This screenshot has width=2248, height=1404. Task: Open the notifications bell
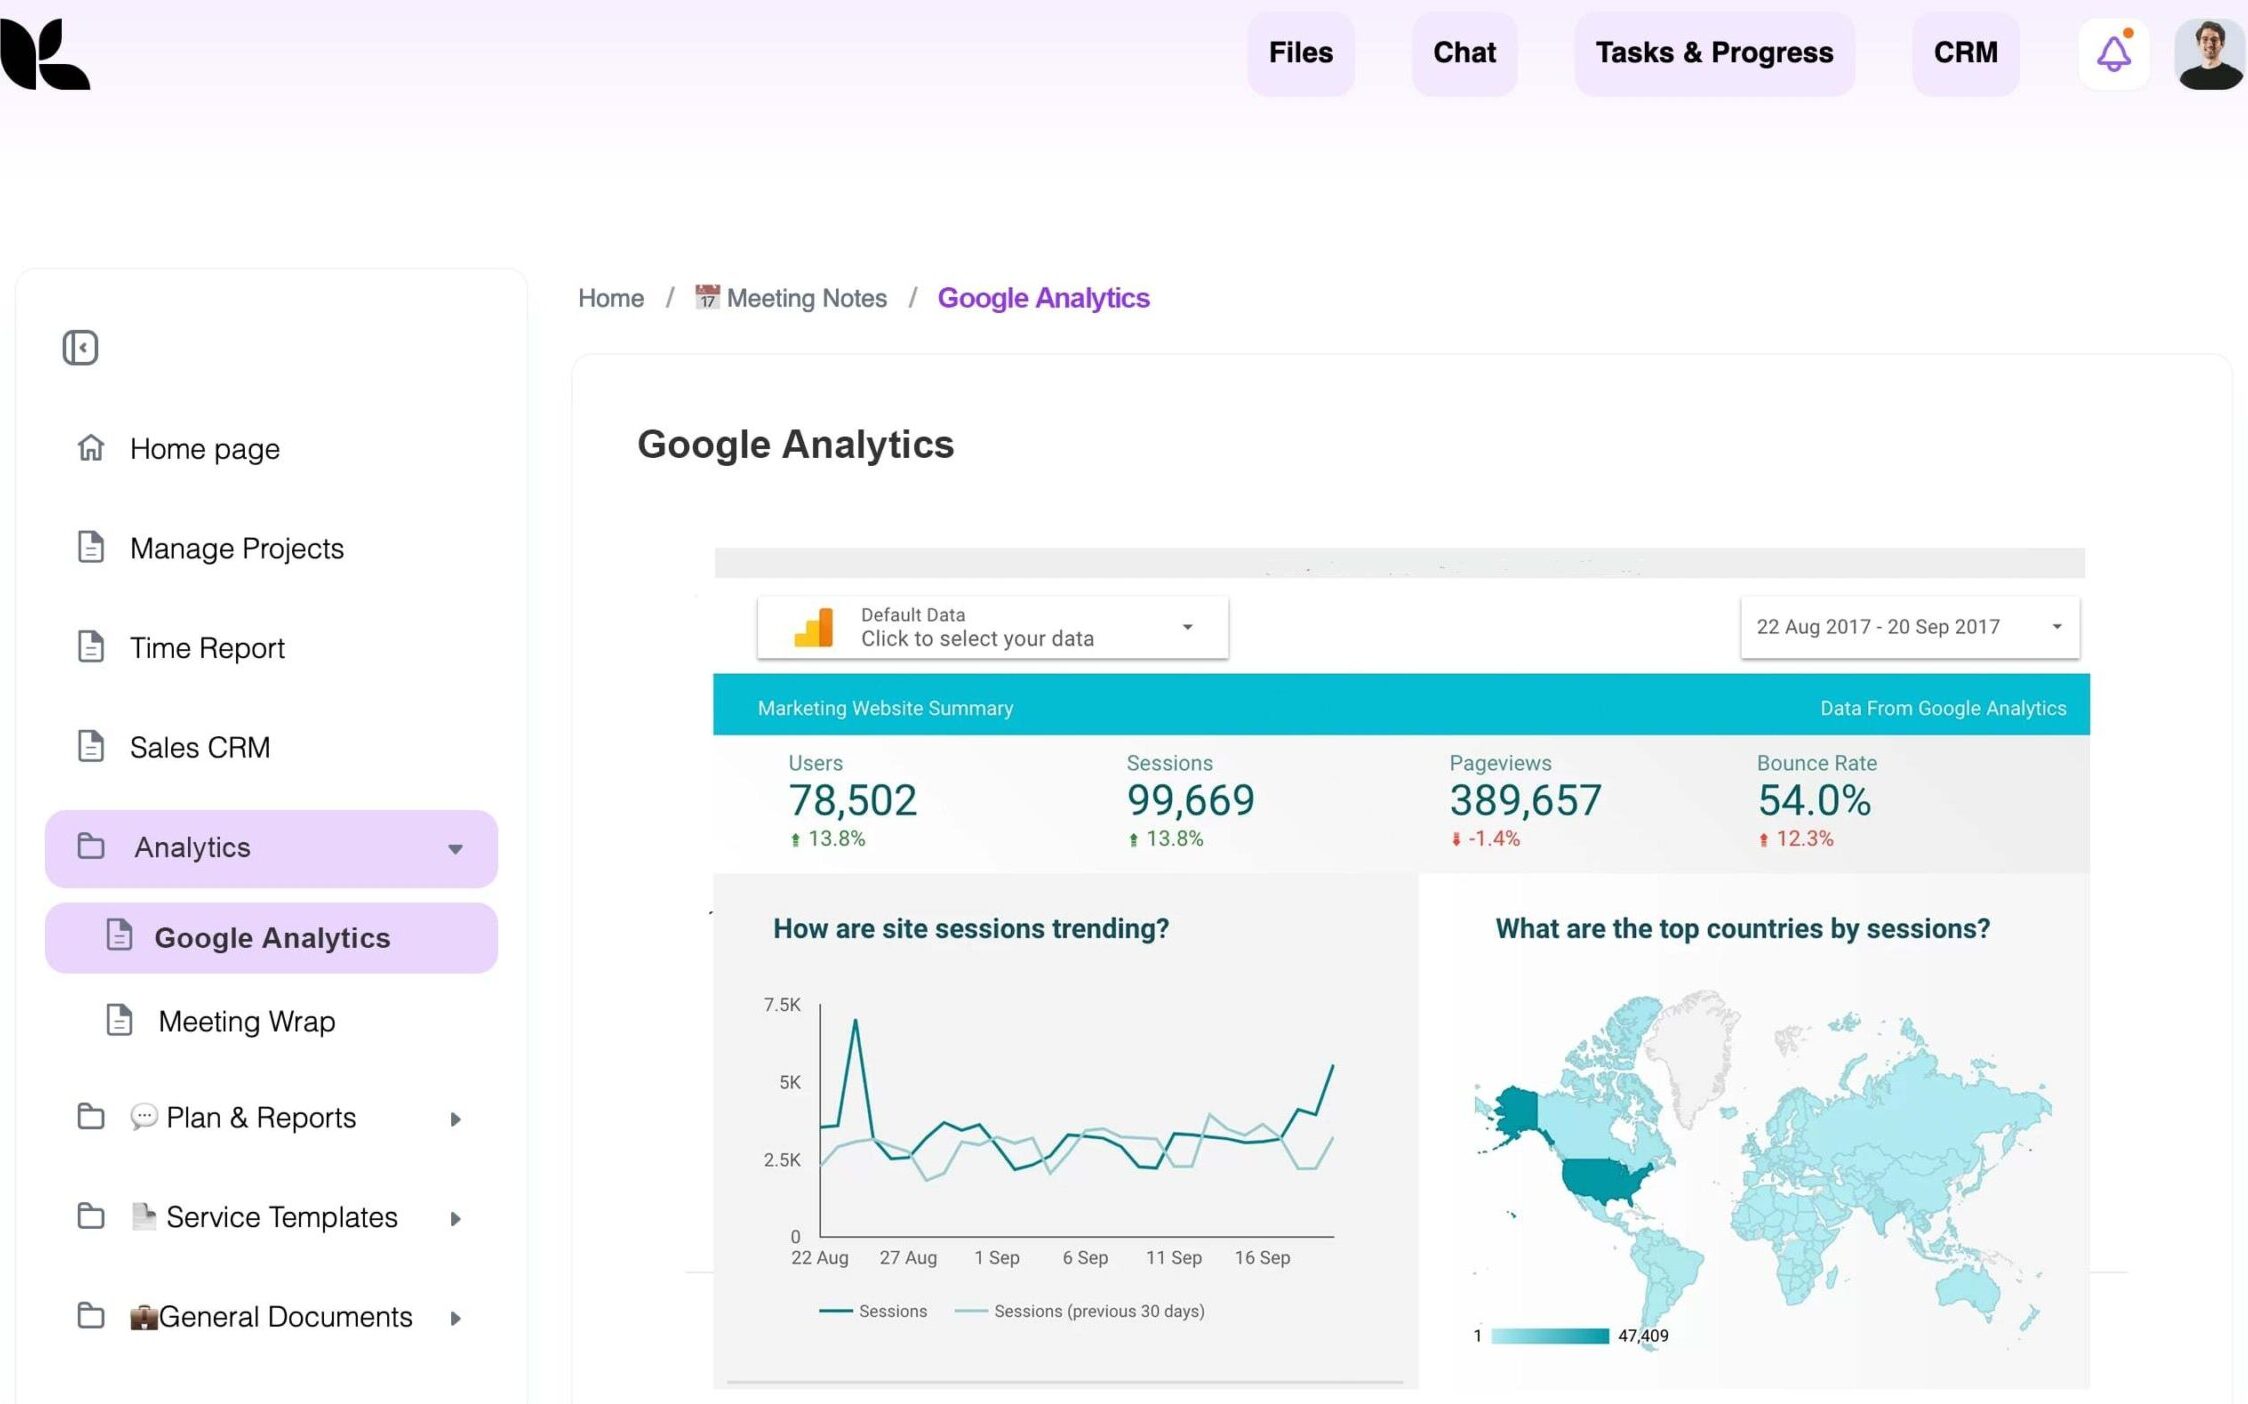point(2113,53)
